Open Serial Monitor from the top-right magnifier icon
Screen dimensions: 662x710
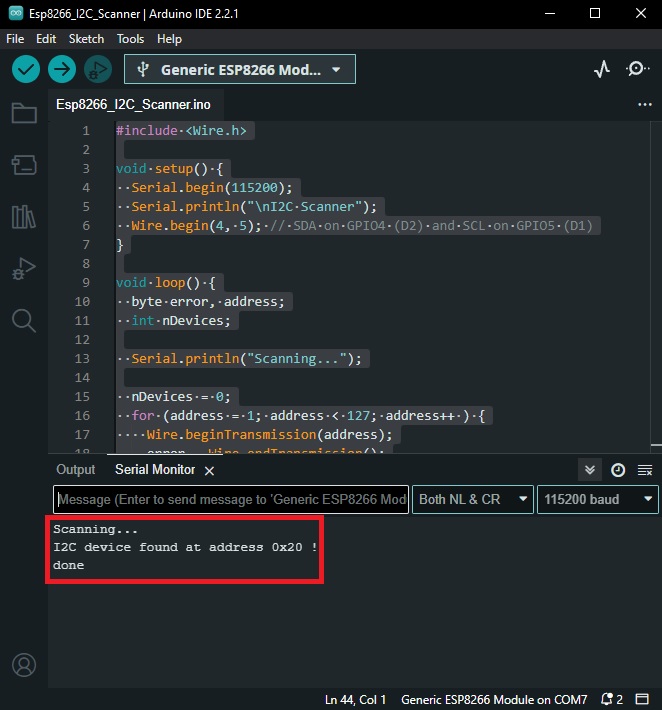[637, 69]
